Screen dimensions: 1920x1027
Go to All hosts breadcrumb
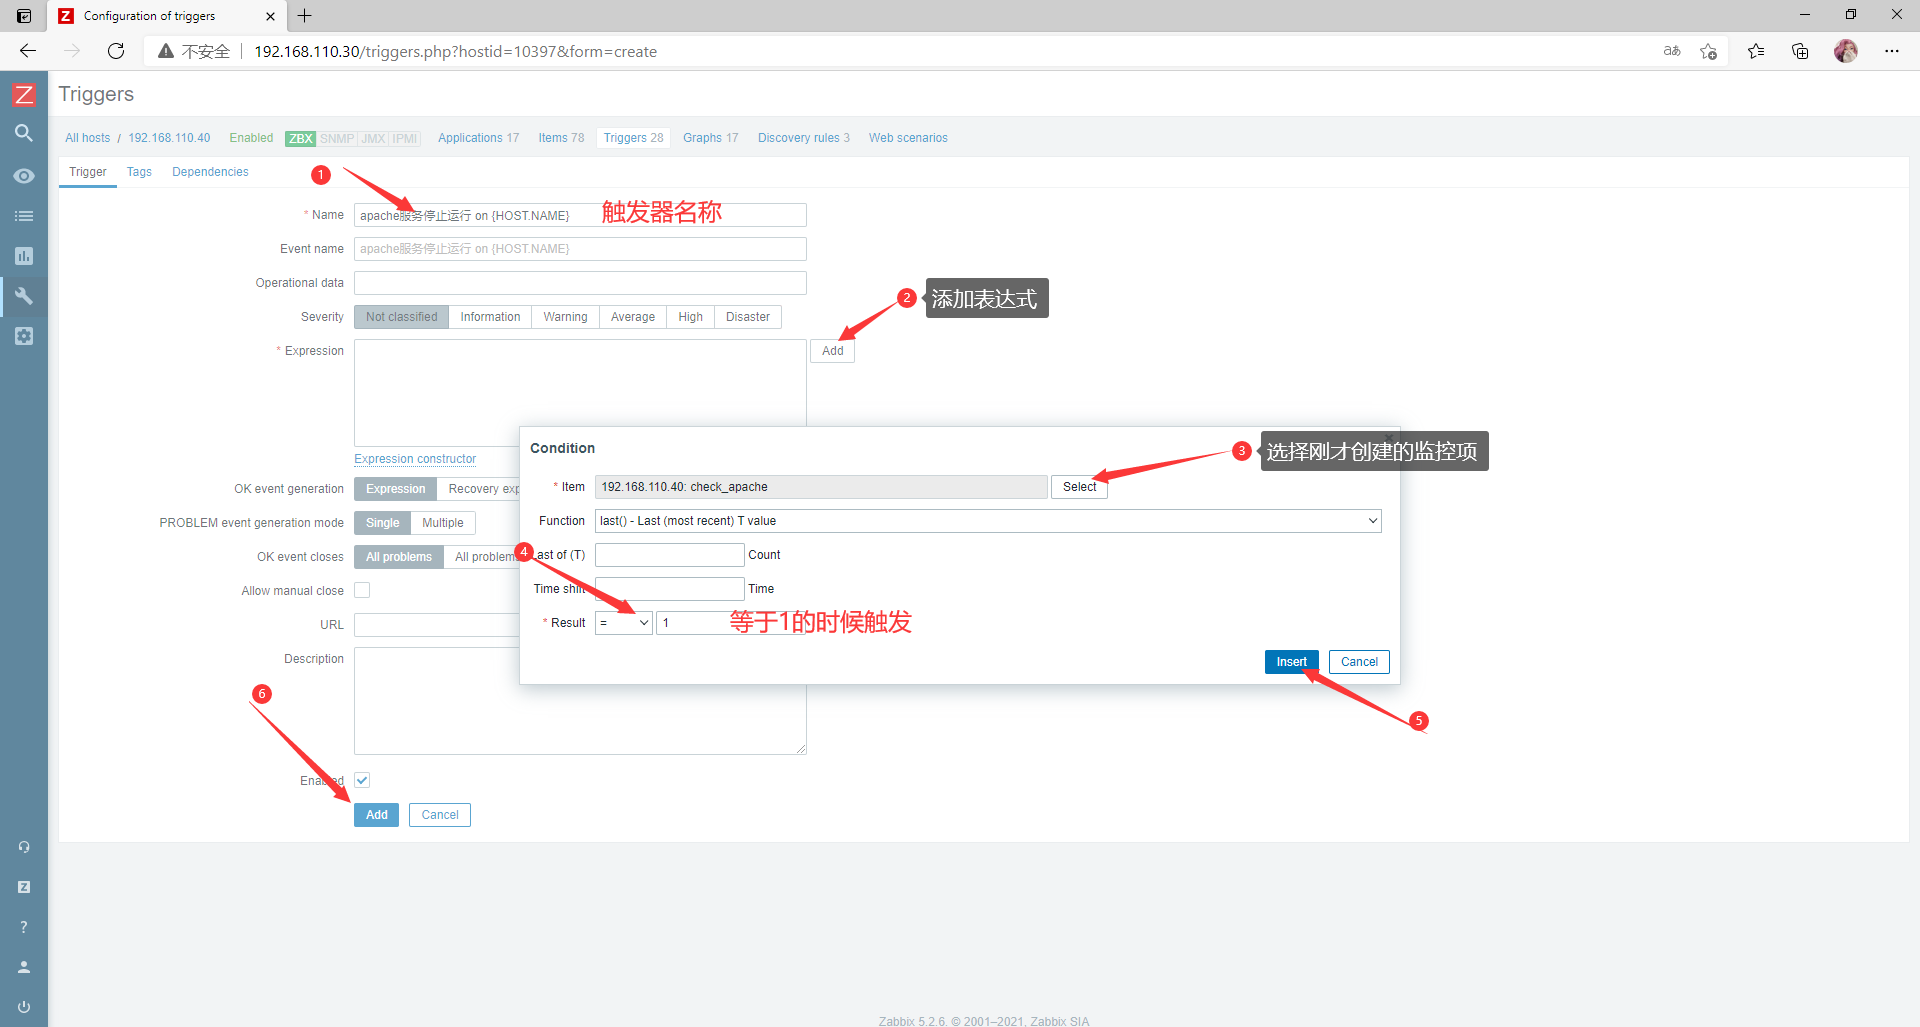coord(88,138)
